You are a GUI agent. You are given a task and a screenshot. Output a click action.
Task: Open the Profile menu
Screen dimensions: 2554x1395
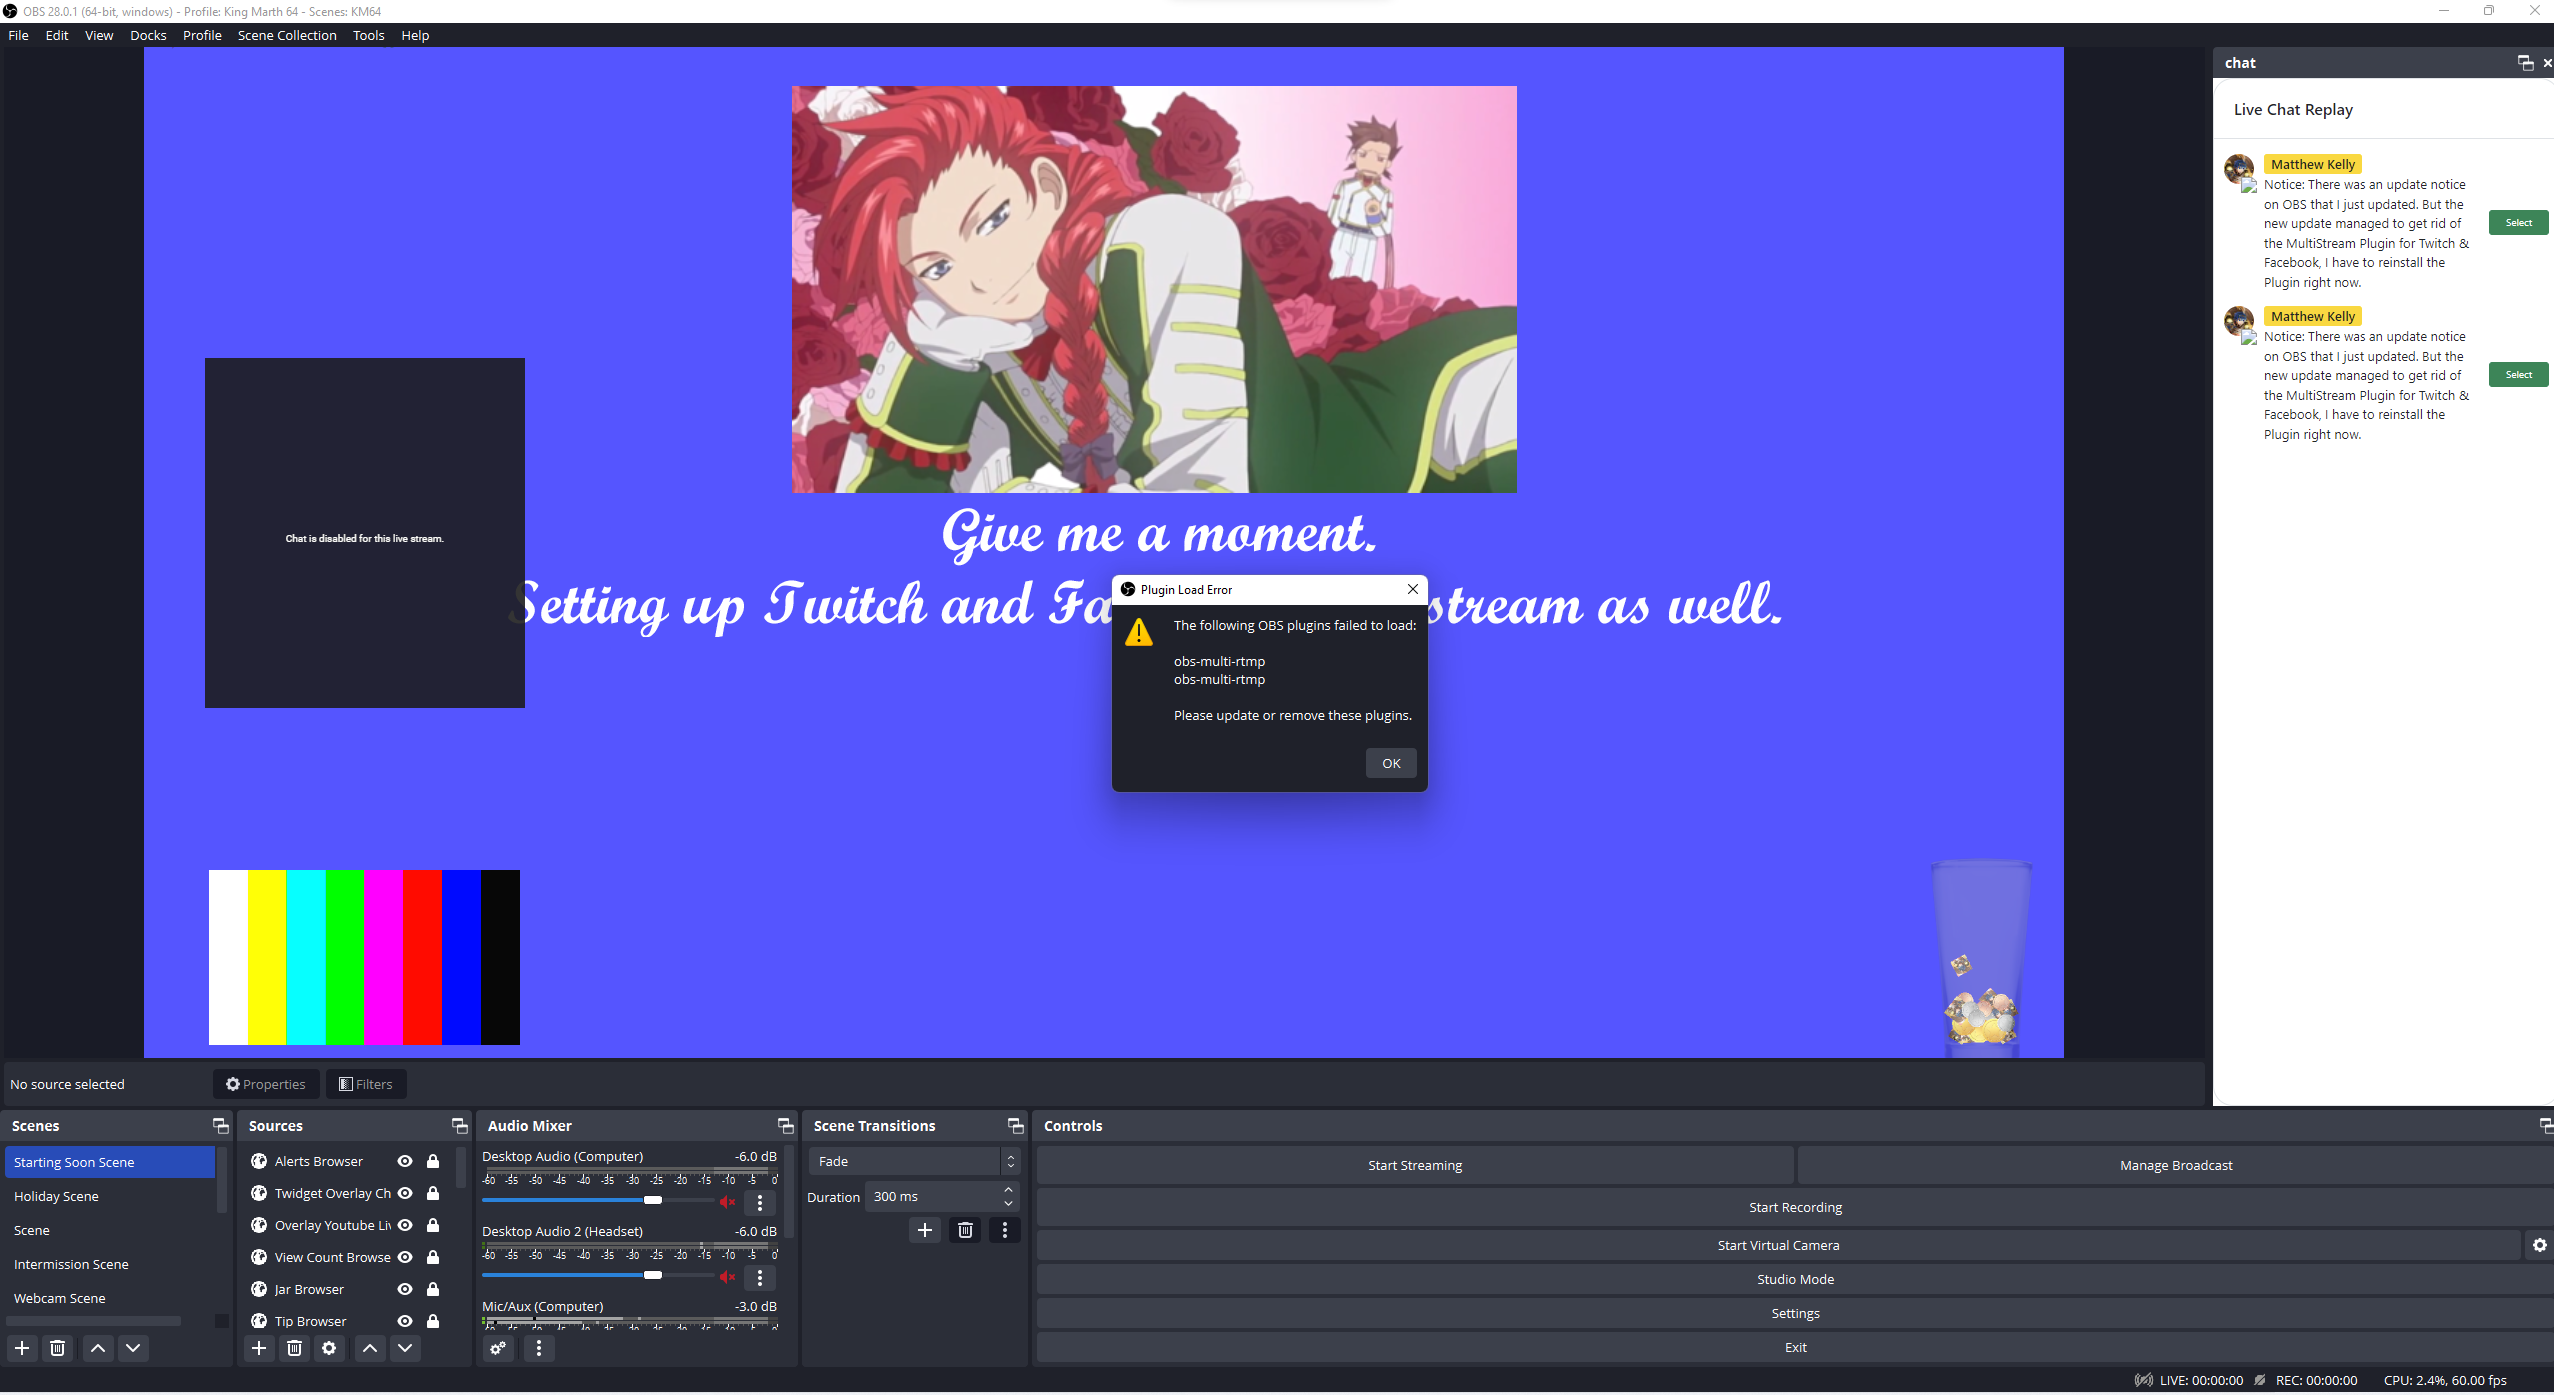(202, 35)
